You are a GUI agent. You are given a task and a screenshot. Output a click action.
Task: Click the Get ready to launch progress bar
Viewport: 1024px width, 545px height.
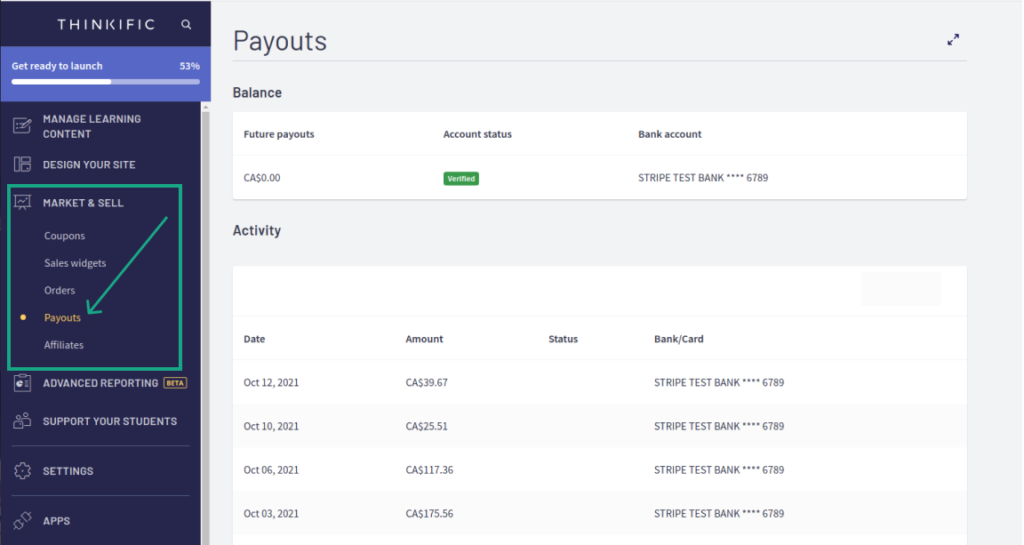(x=105, y=82)
